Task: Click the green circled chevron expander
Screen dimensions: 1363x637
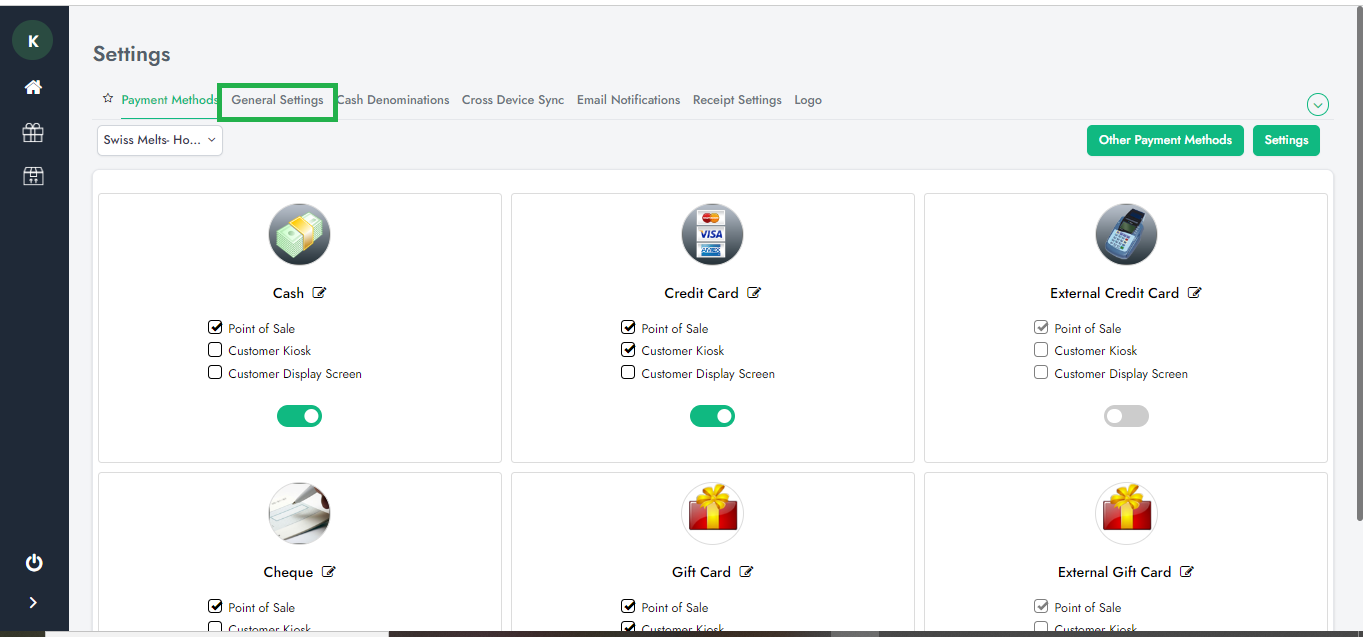Action: click(1317, 104)
